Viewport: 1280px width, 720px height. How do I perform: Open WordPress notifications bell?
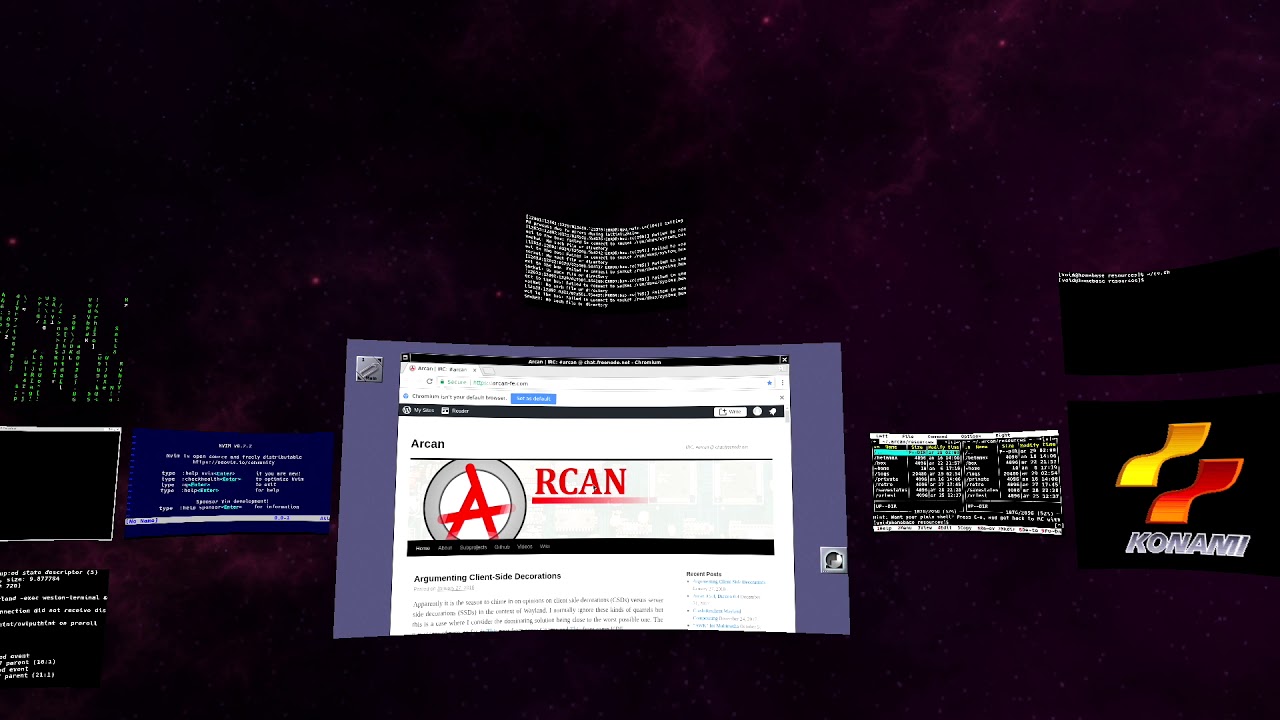point(772,412)
